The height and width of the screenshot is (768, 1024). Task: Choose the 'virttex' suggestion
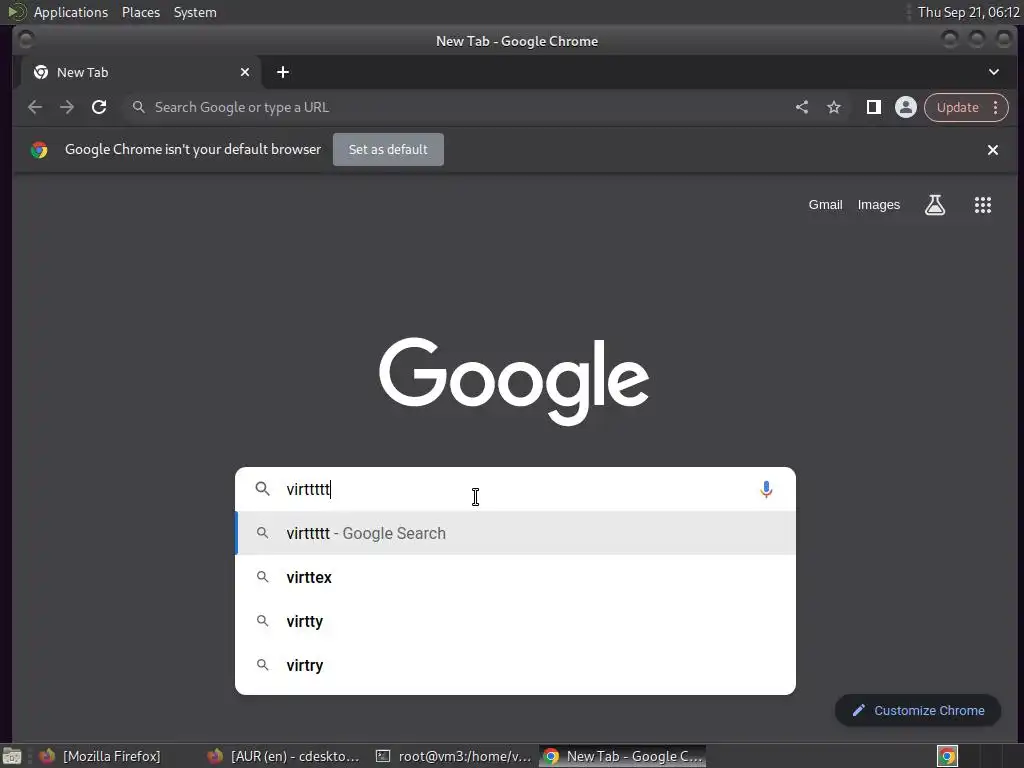(515, 577)
